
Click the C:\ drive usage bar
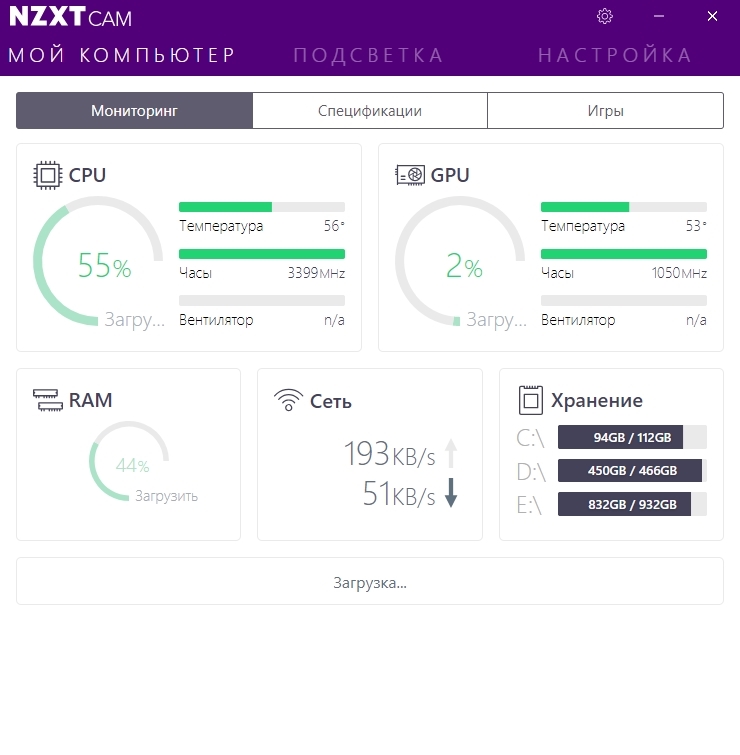(x=631, y=437)
